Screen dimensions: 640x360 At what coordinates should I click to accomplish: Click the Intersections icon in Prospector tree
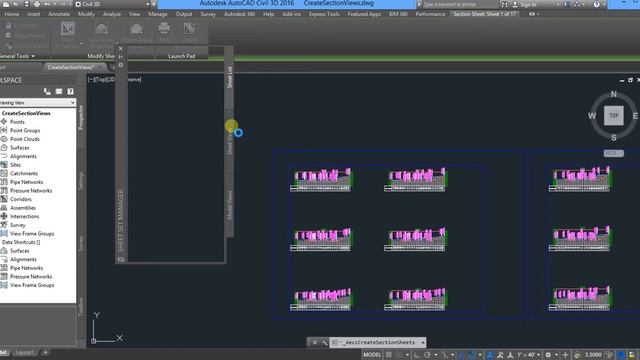[4, 216]
